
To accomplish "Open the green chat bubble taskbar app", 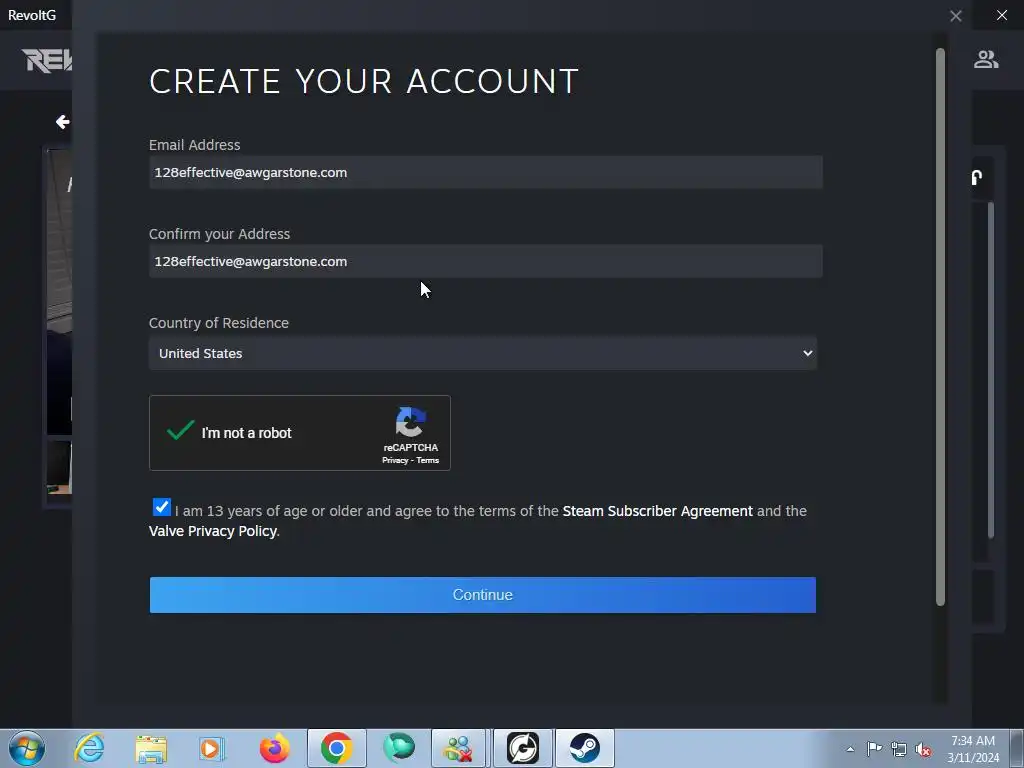I will point(398,748).
